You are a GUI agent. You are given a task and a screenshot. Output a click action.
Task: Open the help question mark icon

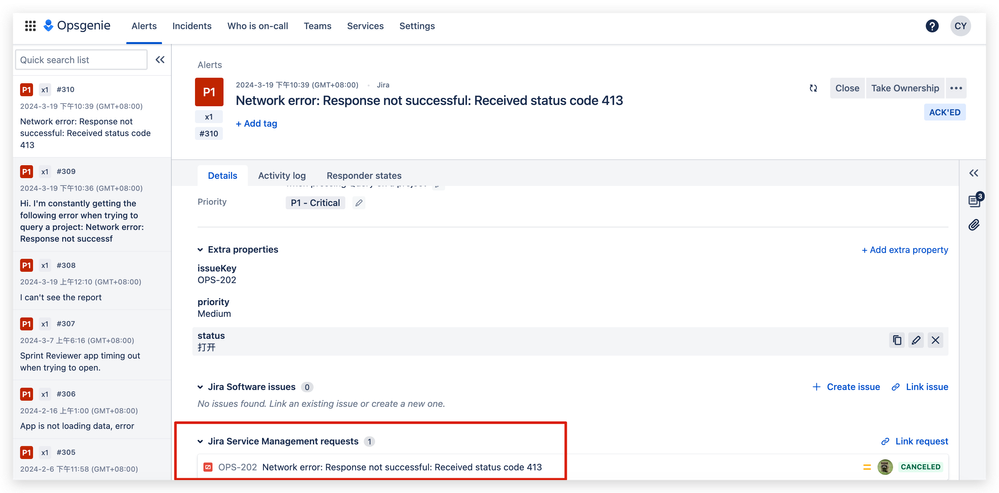click(932, 26)
